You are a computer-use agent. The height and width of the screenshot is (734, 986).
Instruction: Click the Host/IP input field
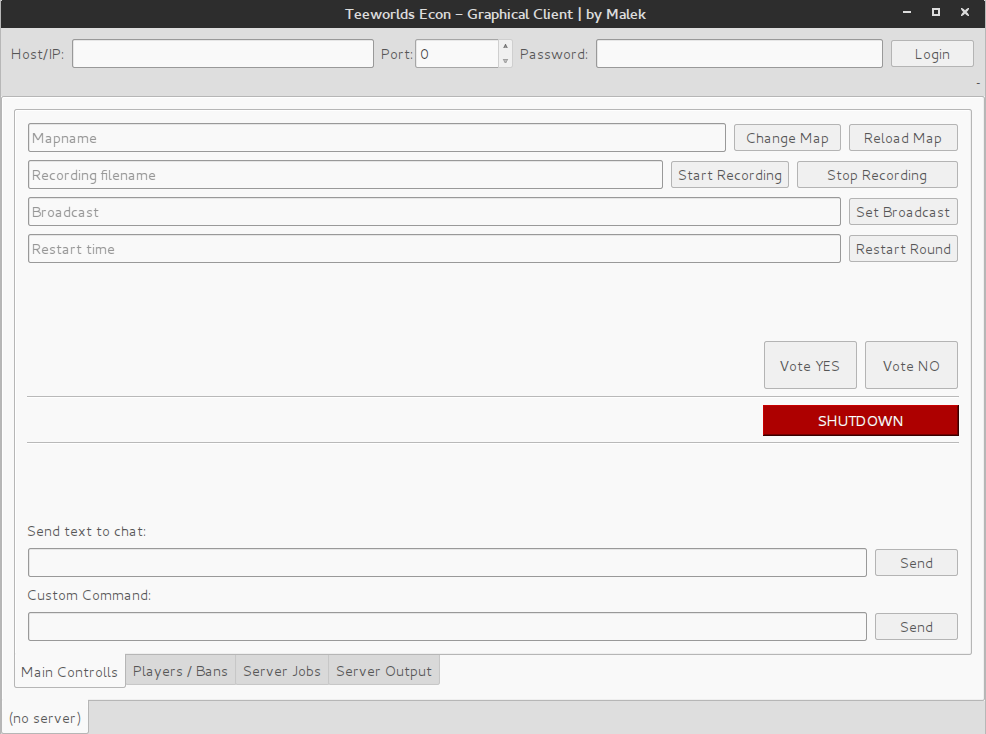(x=223, y=54)
